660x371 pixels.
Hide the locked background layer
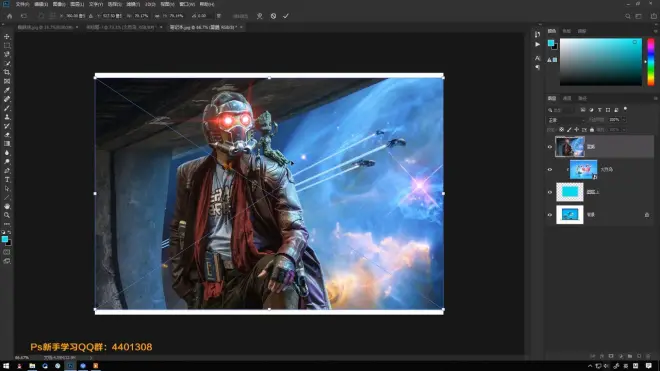coord(550,215)
